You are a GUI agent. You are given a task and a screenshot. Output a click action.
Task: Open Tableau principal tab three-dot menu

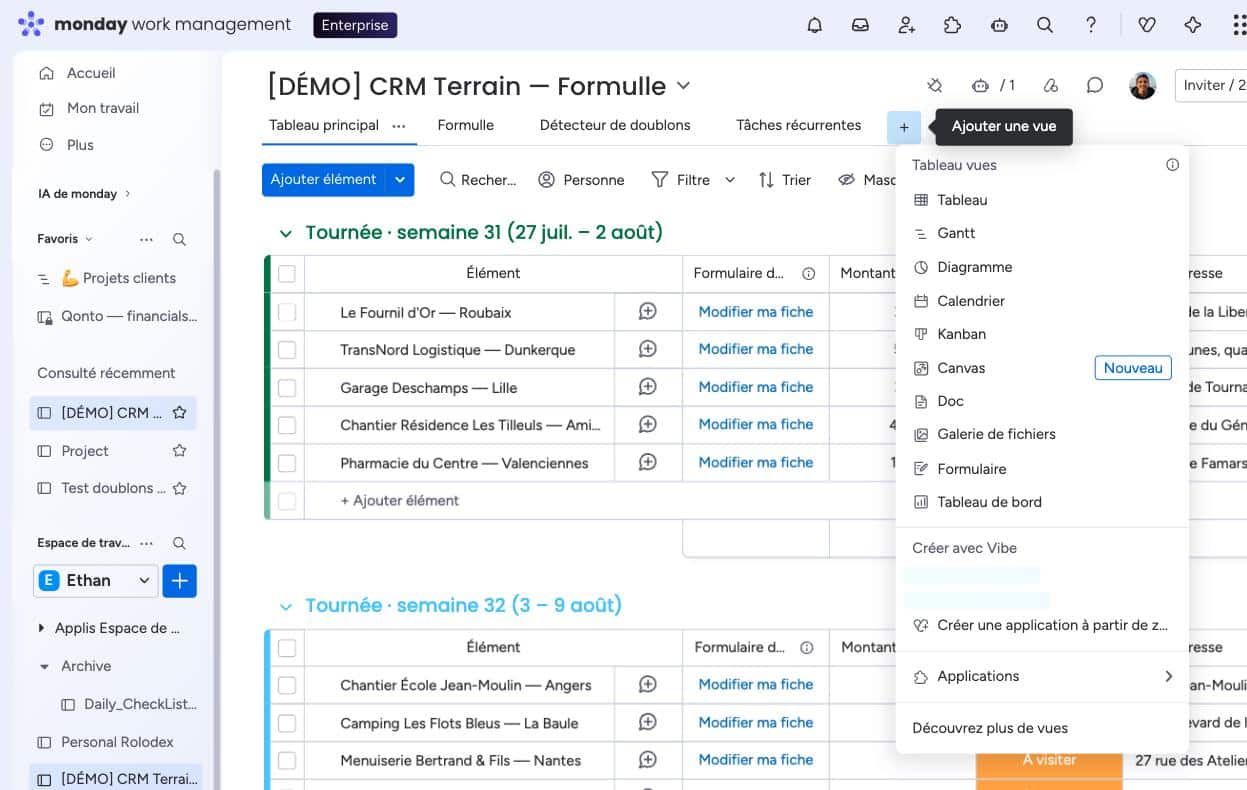coord(399,126)
